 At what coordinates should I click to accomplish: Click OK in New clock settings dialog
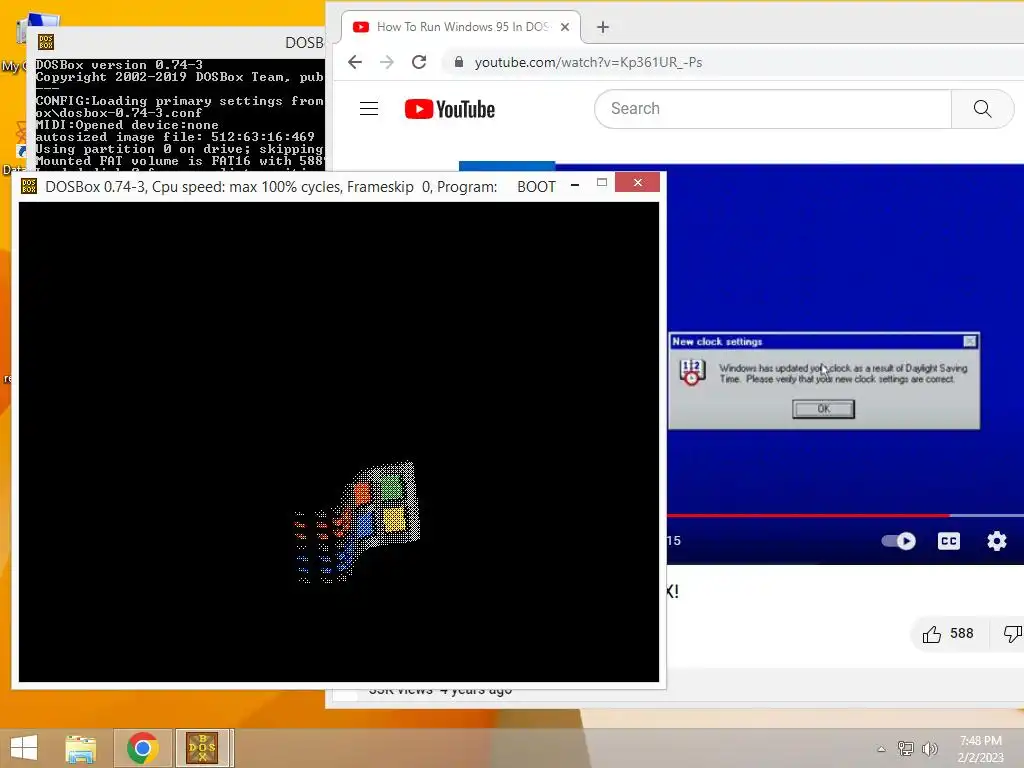coord(824,409)
